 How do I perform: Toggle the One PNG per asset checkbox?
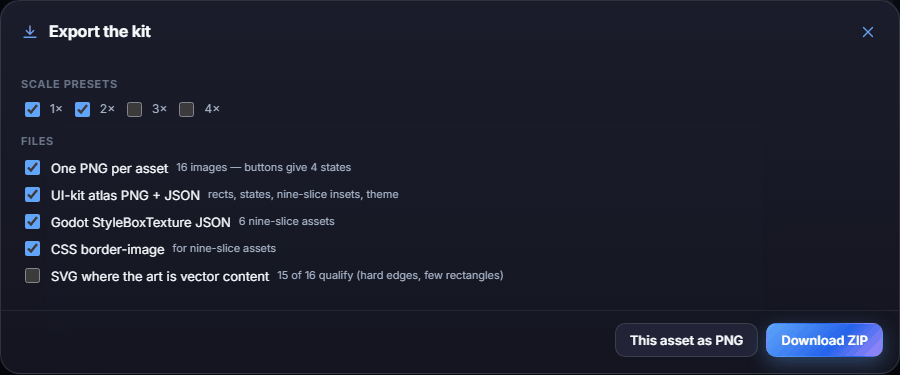(x=33, y=168)
